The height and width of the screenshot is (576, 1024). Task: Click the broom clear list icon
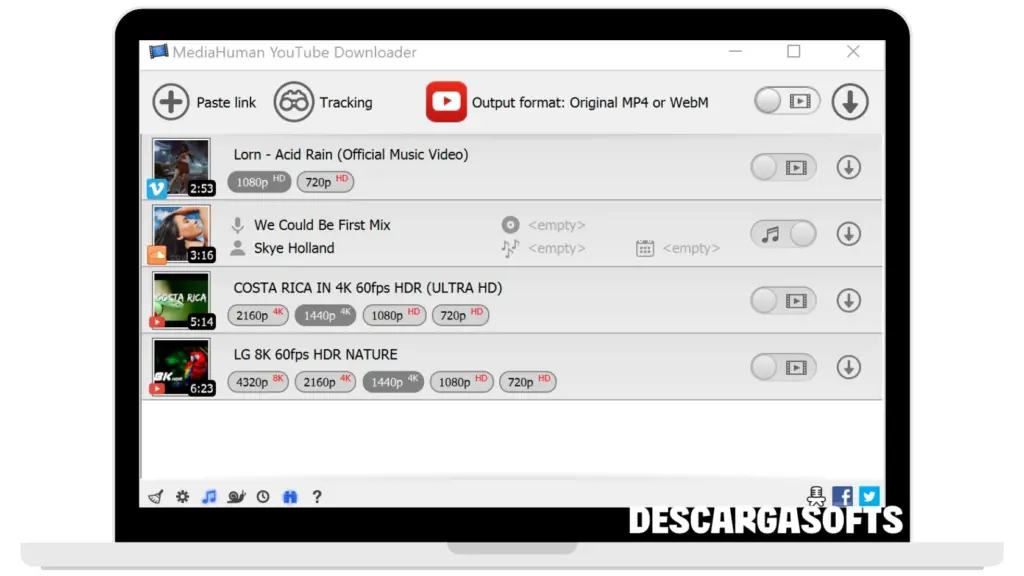pyautogui.click(x=155, y=496)
